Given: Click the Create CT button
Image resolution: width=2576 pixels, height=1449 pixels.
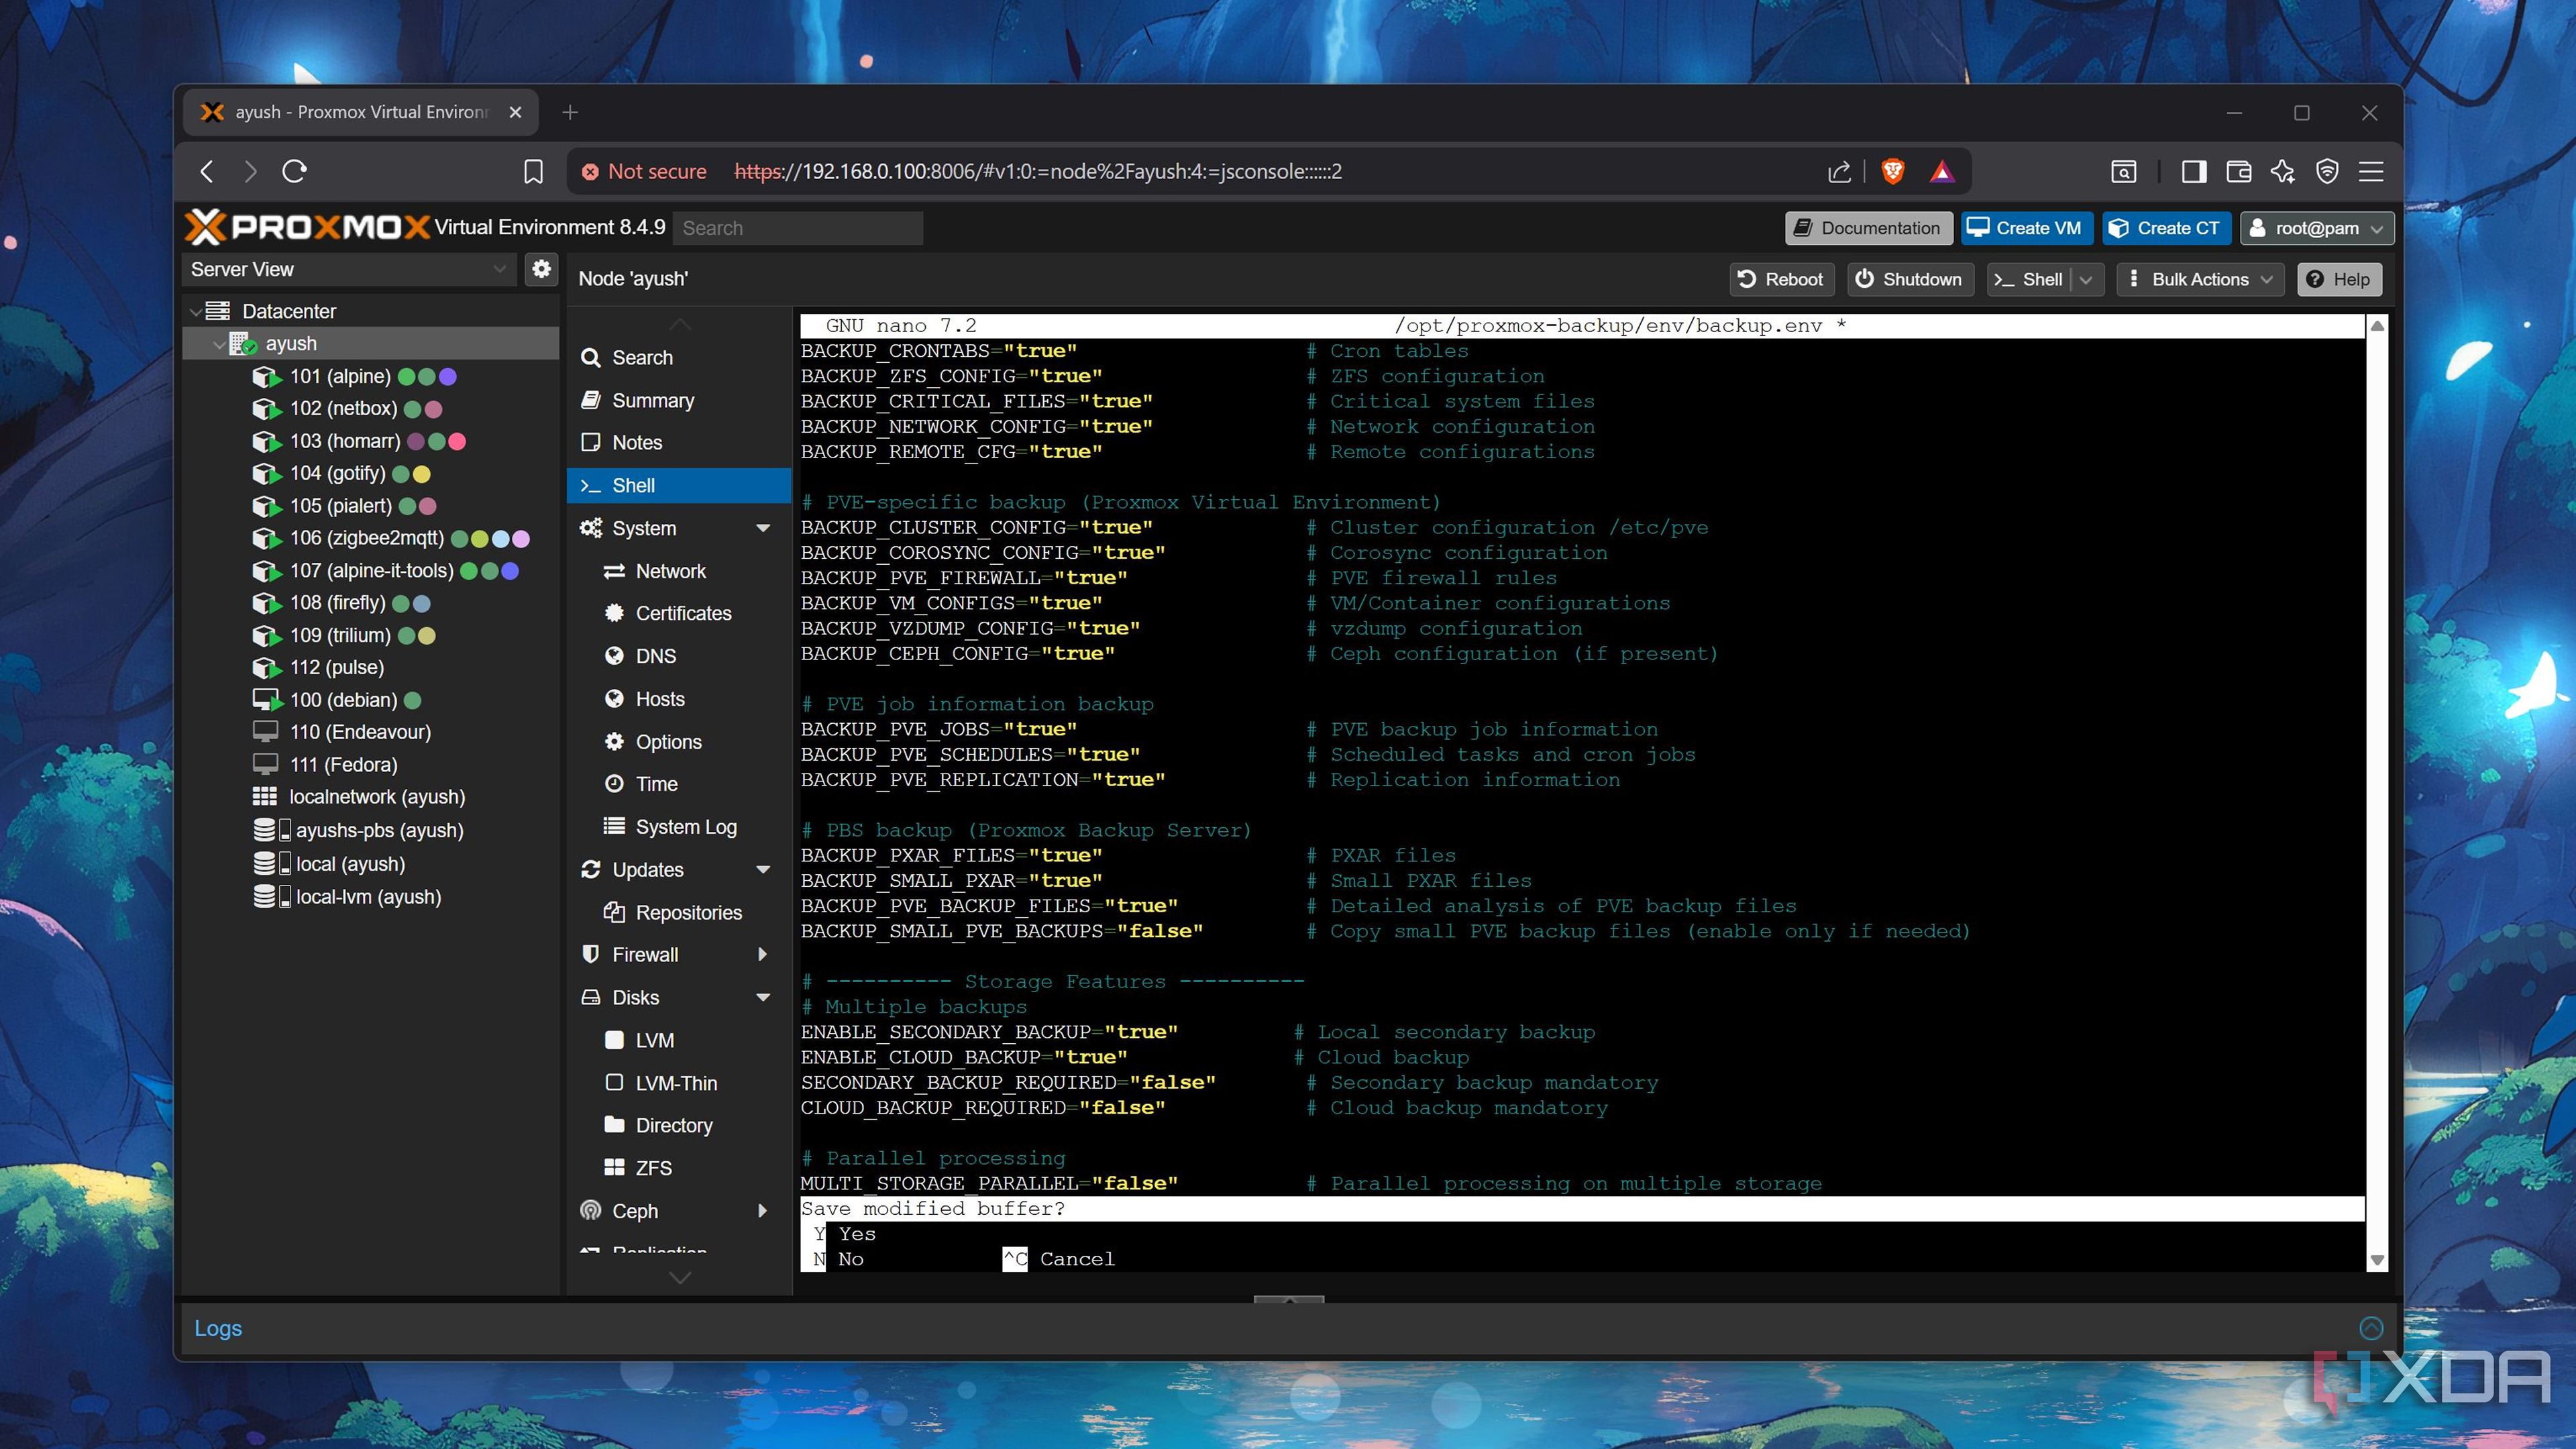Looking at the screenshot, I should pos(2166,228).
